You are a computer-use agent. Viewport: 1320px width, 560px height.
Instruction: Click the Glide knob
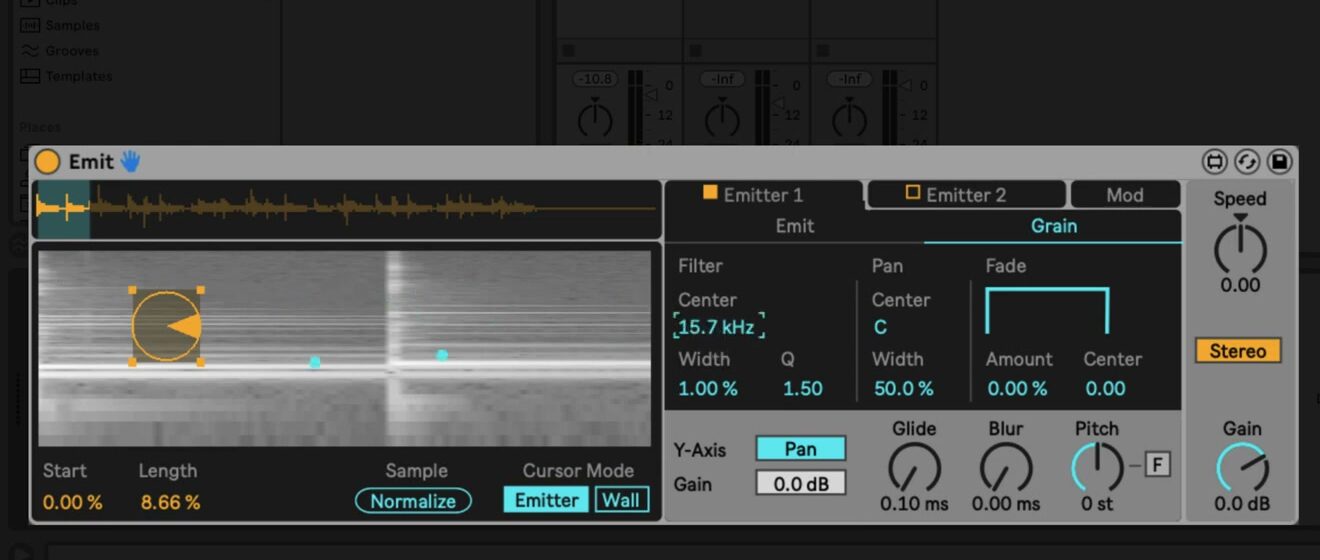tap(914, 467)
